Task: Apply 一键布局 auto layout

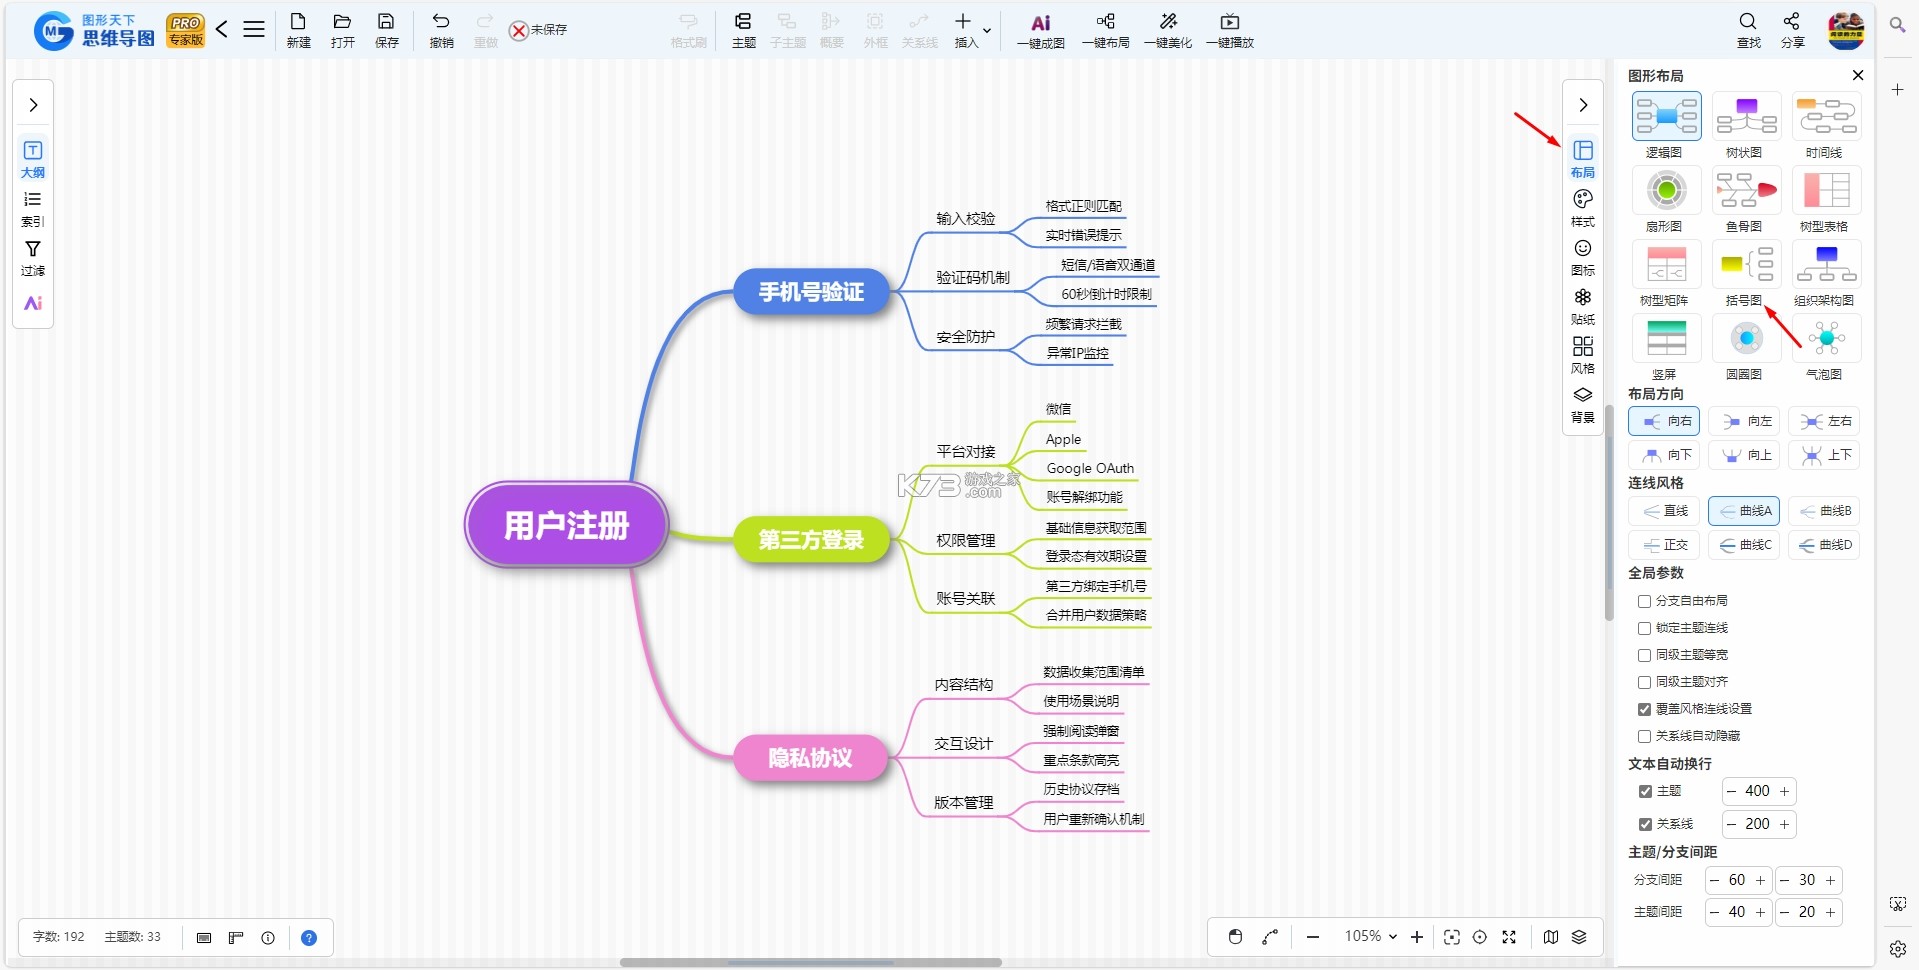Action: [x=1105, y=30]
